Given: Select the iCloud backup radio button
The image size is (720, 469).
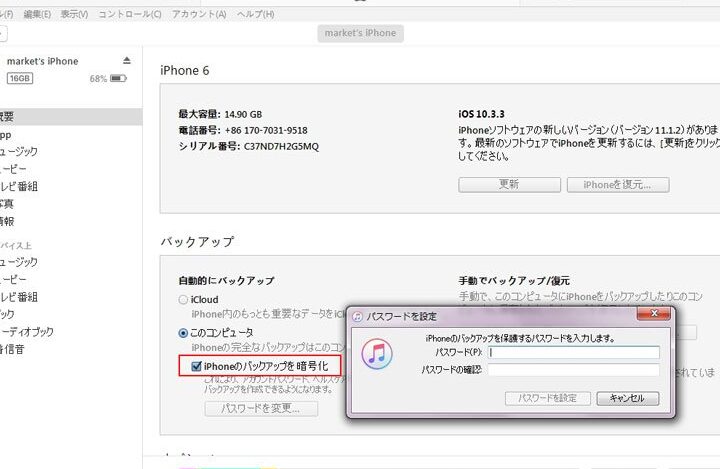Looking at the screenshot, I should (x=183, y=300).
